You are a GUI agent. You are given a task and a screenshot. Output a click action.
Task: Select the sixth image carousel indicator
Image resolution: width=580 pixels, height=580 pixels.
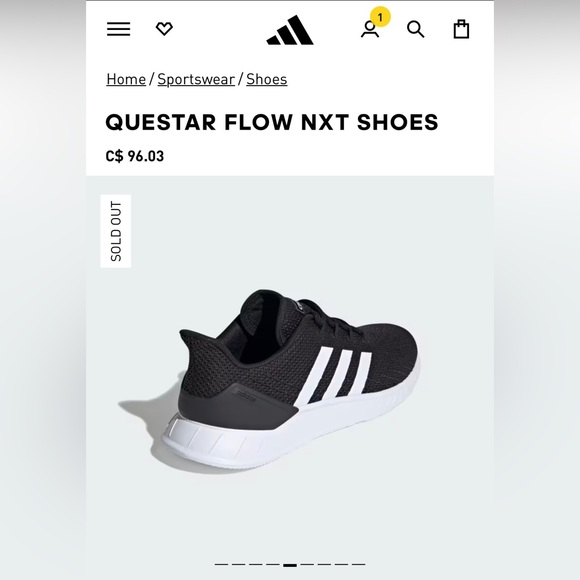pyautogui.click(x=307, y=564)
